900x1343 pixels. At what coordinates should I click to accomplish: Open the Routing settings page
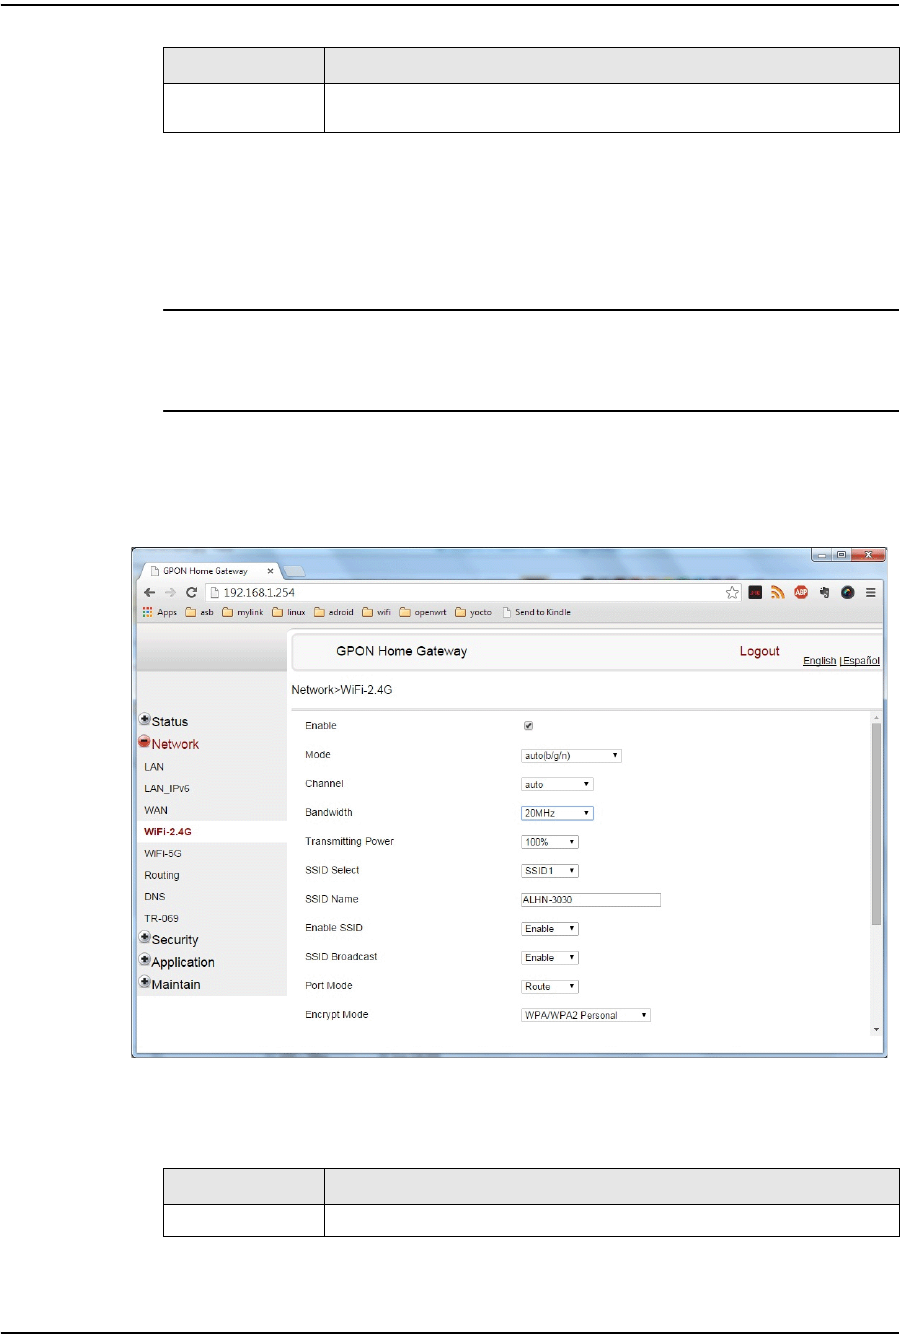(x=162, y=875)
